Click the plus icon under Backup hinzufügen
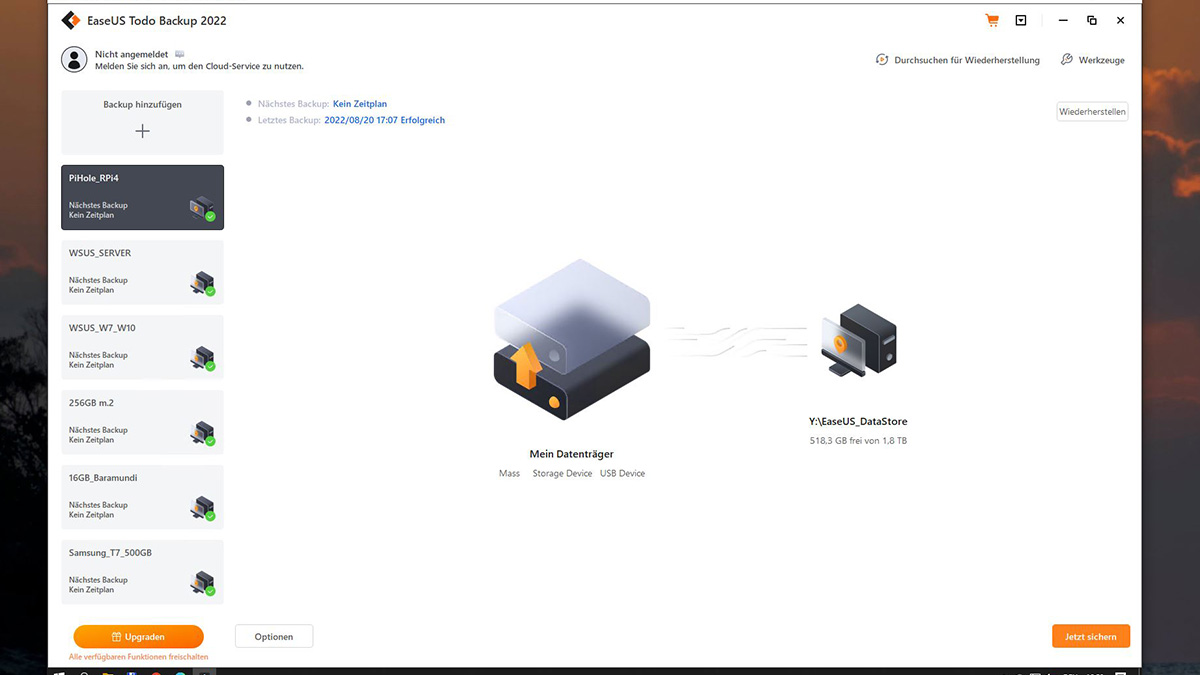Viewport: 1200px width, 675px height. 142,131
